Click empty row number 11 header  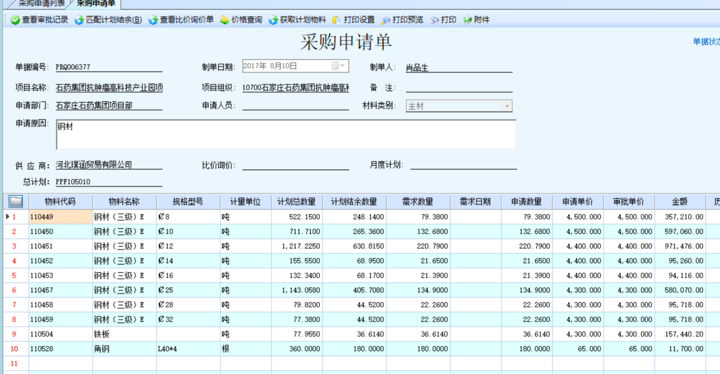(x=16, y=363)
